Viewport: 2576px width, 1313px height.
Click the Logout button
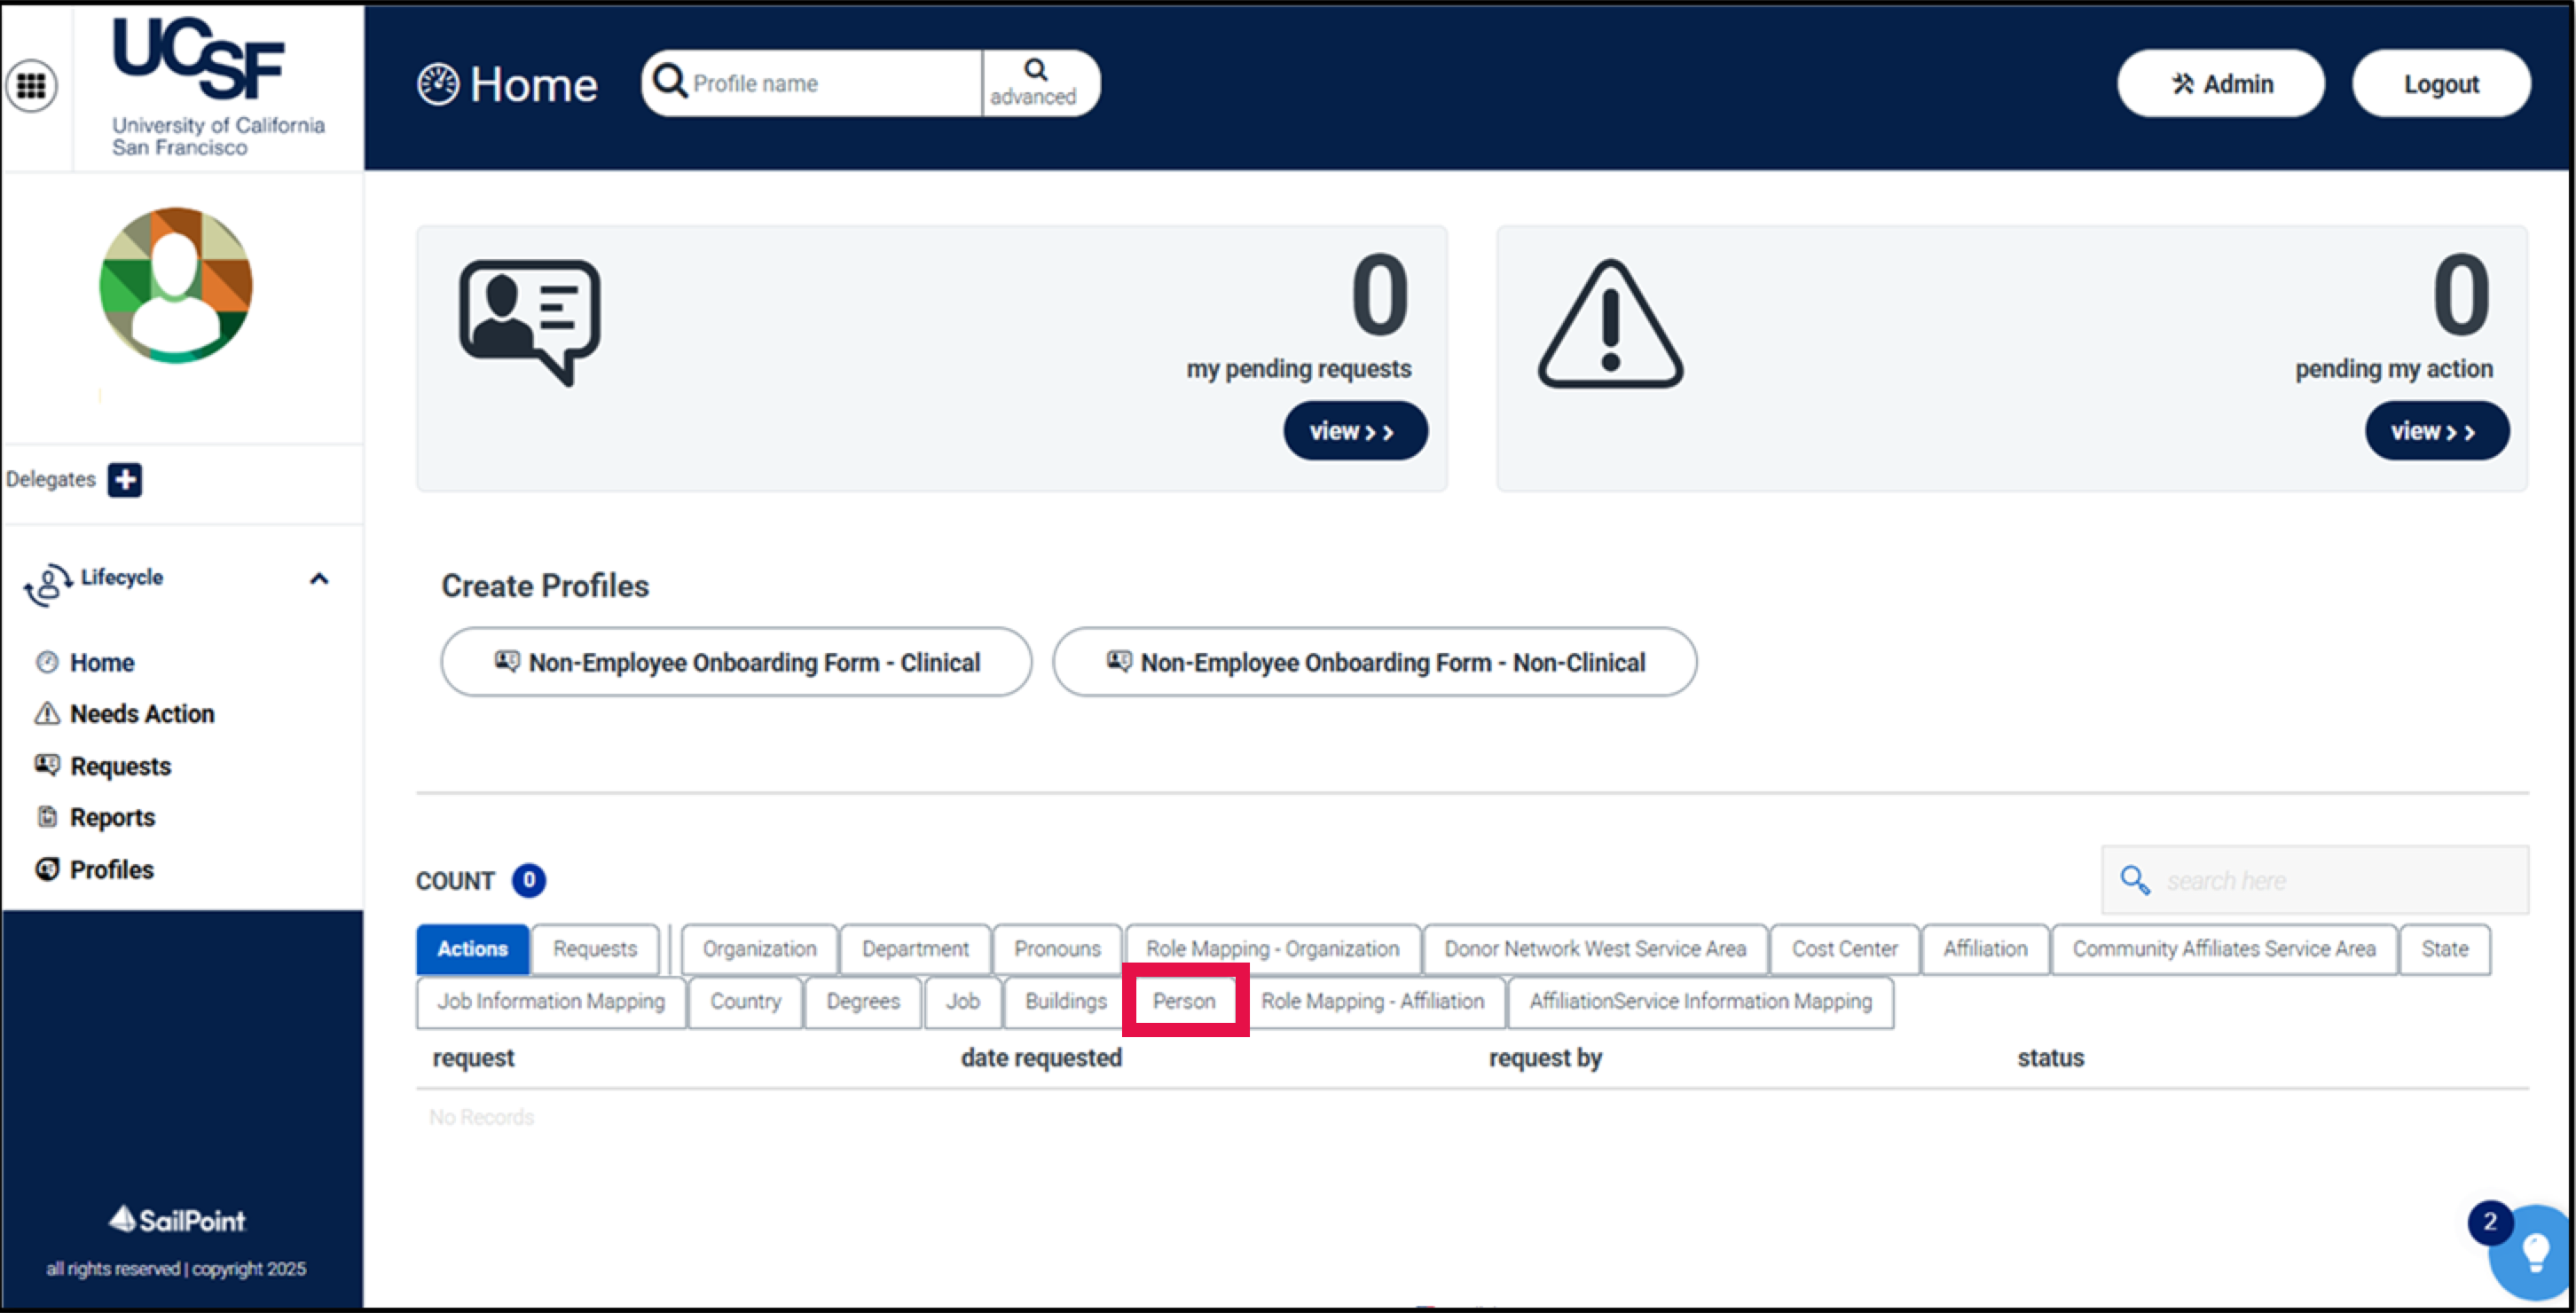click(x=2440, y=83)
